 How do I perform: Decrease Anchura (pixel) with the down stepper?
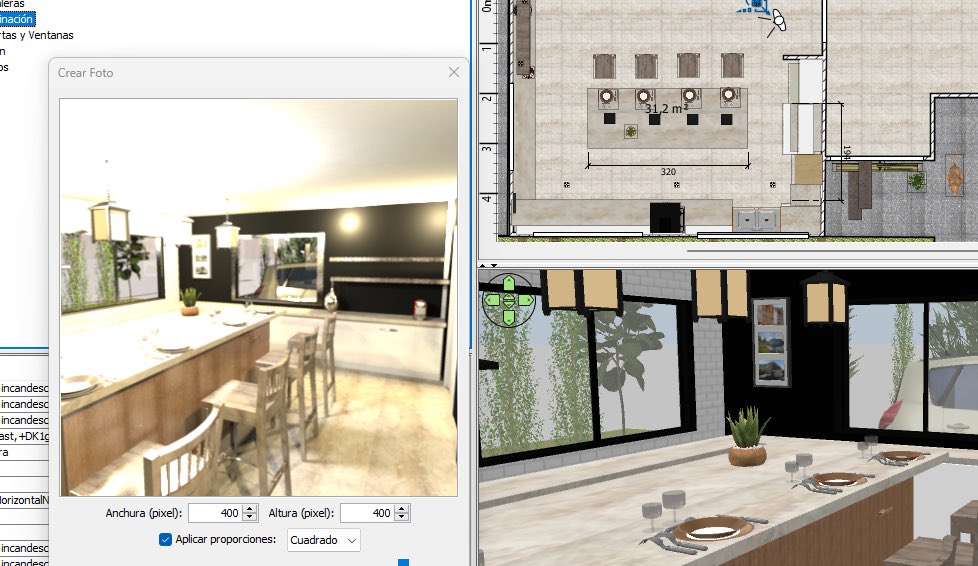click(250, 517)
